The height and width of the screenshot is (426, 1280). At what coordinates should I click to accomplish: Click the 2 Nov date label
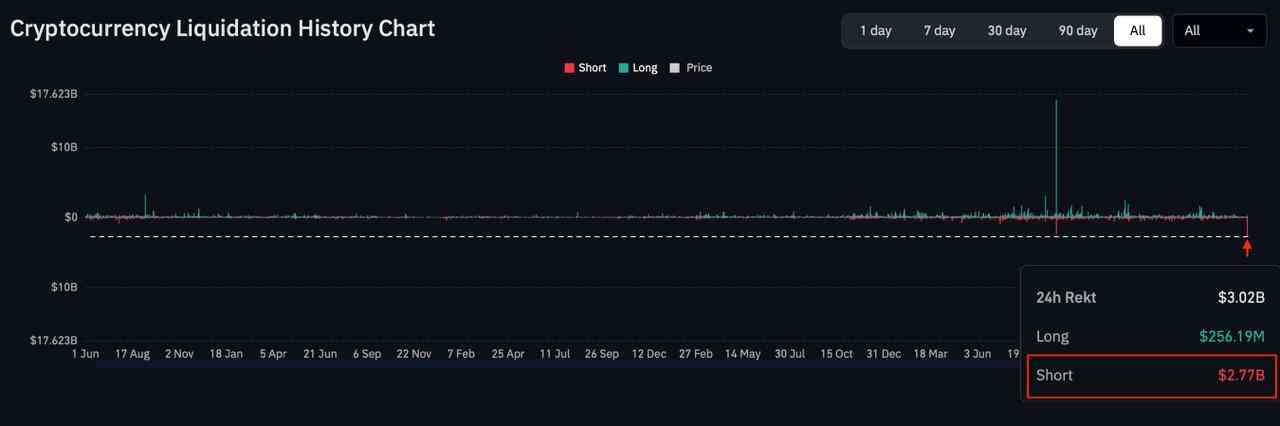pos(179,354)
